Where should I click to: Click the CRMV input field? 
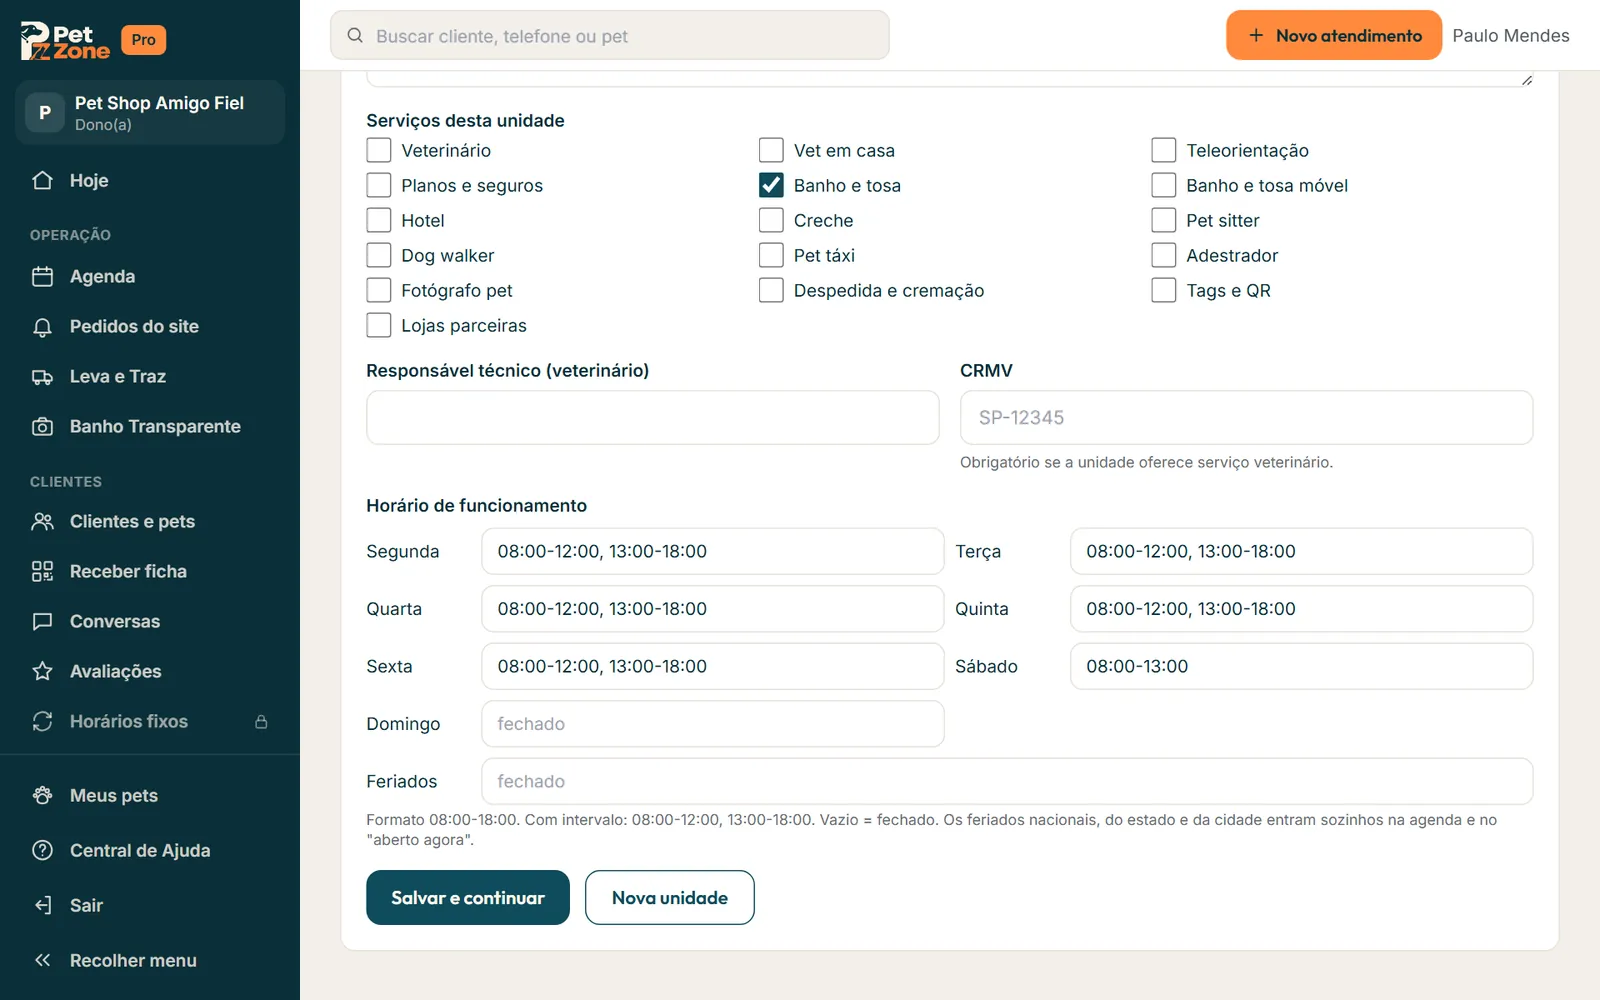click(x=1246, y=418)
